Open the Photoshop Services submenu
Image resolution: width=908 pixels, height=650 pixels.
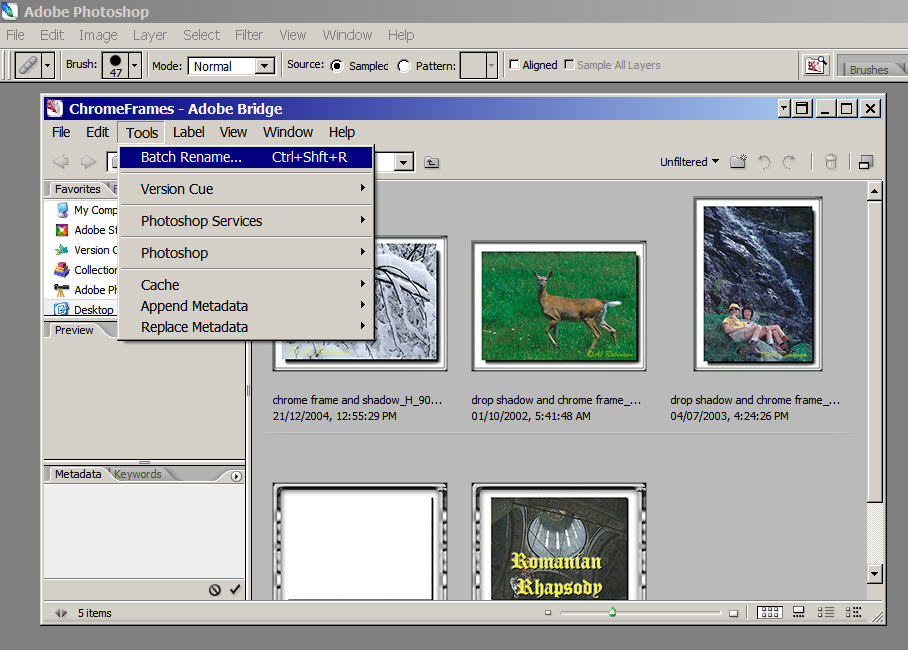click(x=201, y=221)
